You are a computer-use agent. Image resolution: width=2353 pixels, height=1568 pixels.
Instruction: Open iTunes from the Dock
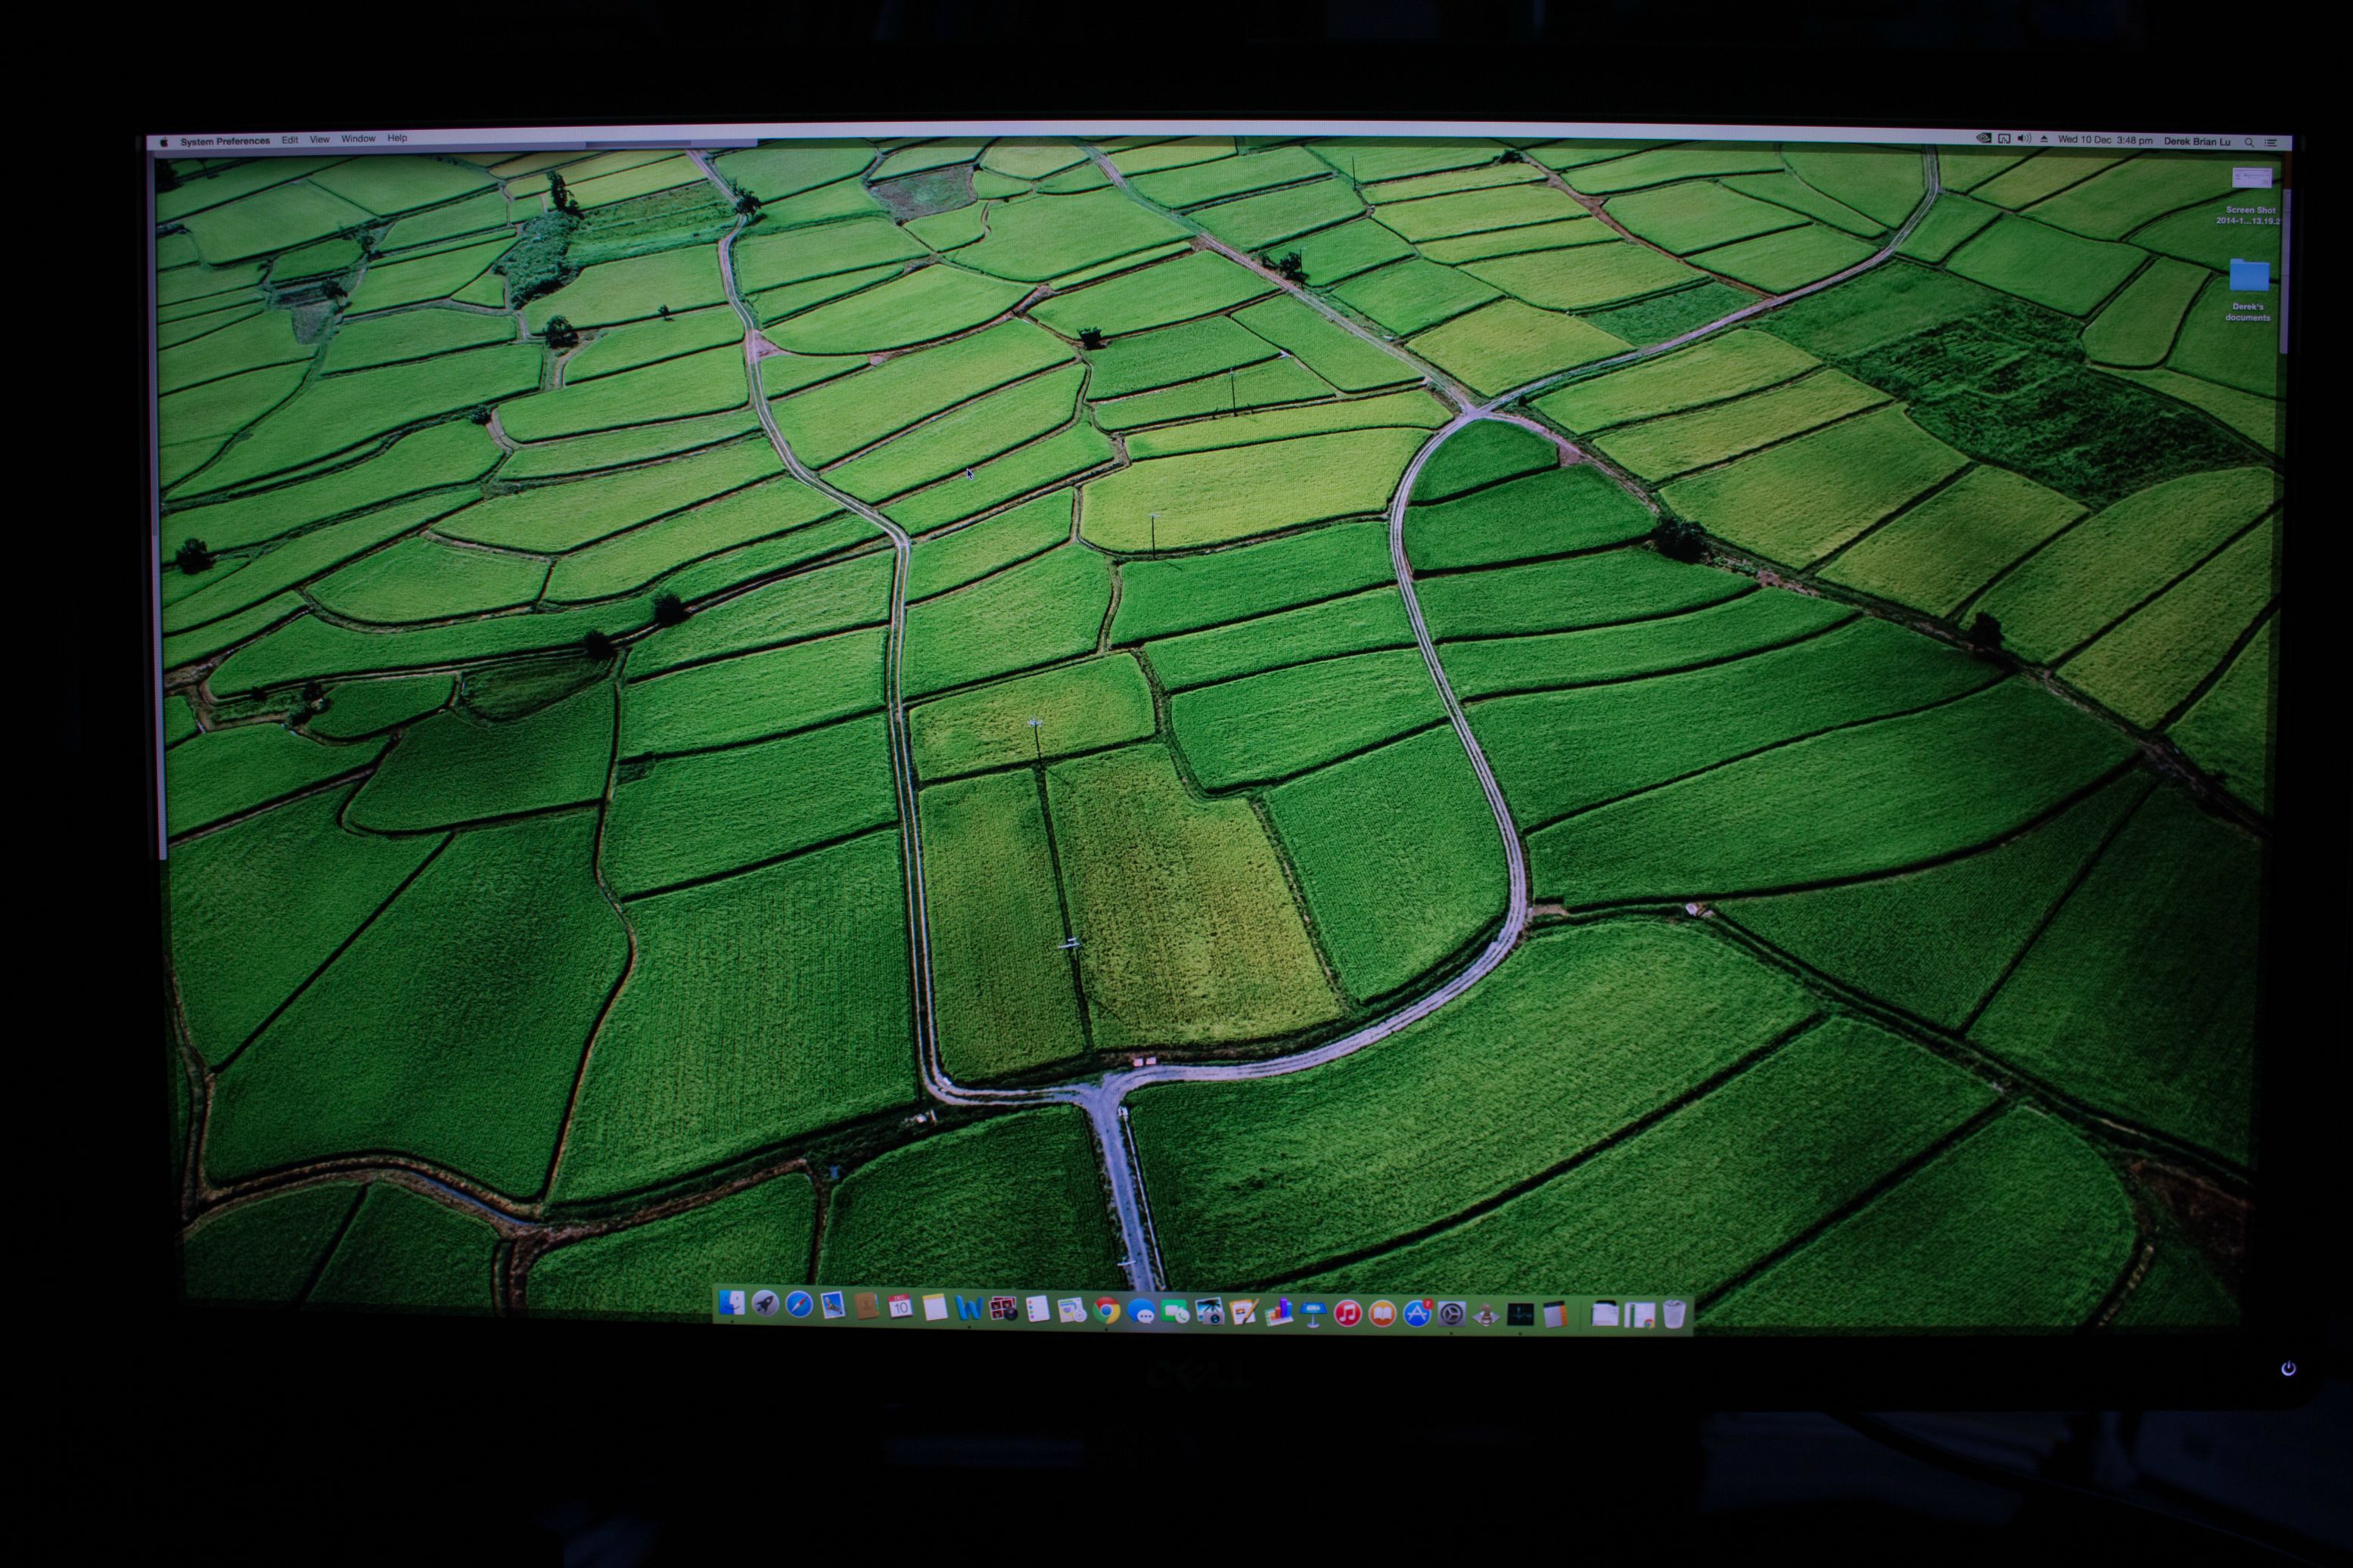pos(1348,1313)
